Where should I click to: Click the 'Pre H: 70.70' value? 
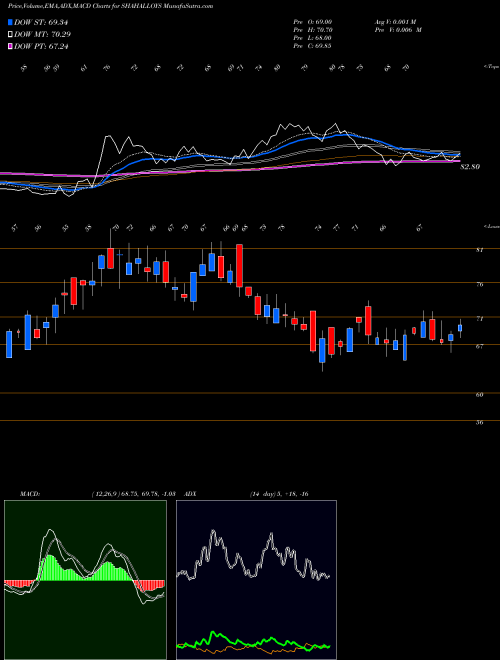[312, 30]
